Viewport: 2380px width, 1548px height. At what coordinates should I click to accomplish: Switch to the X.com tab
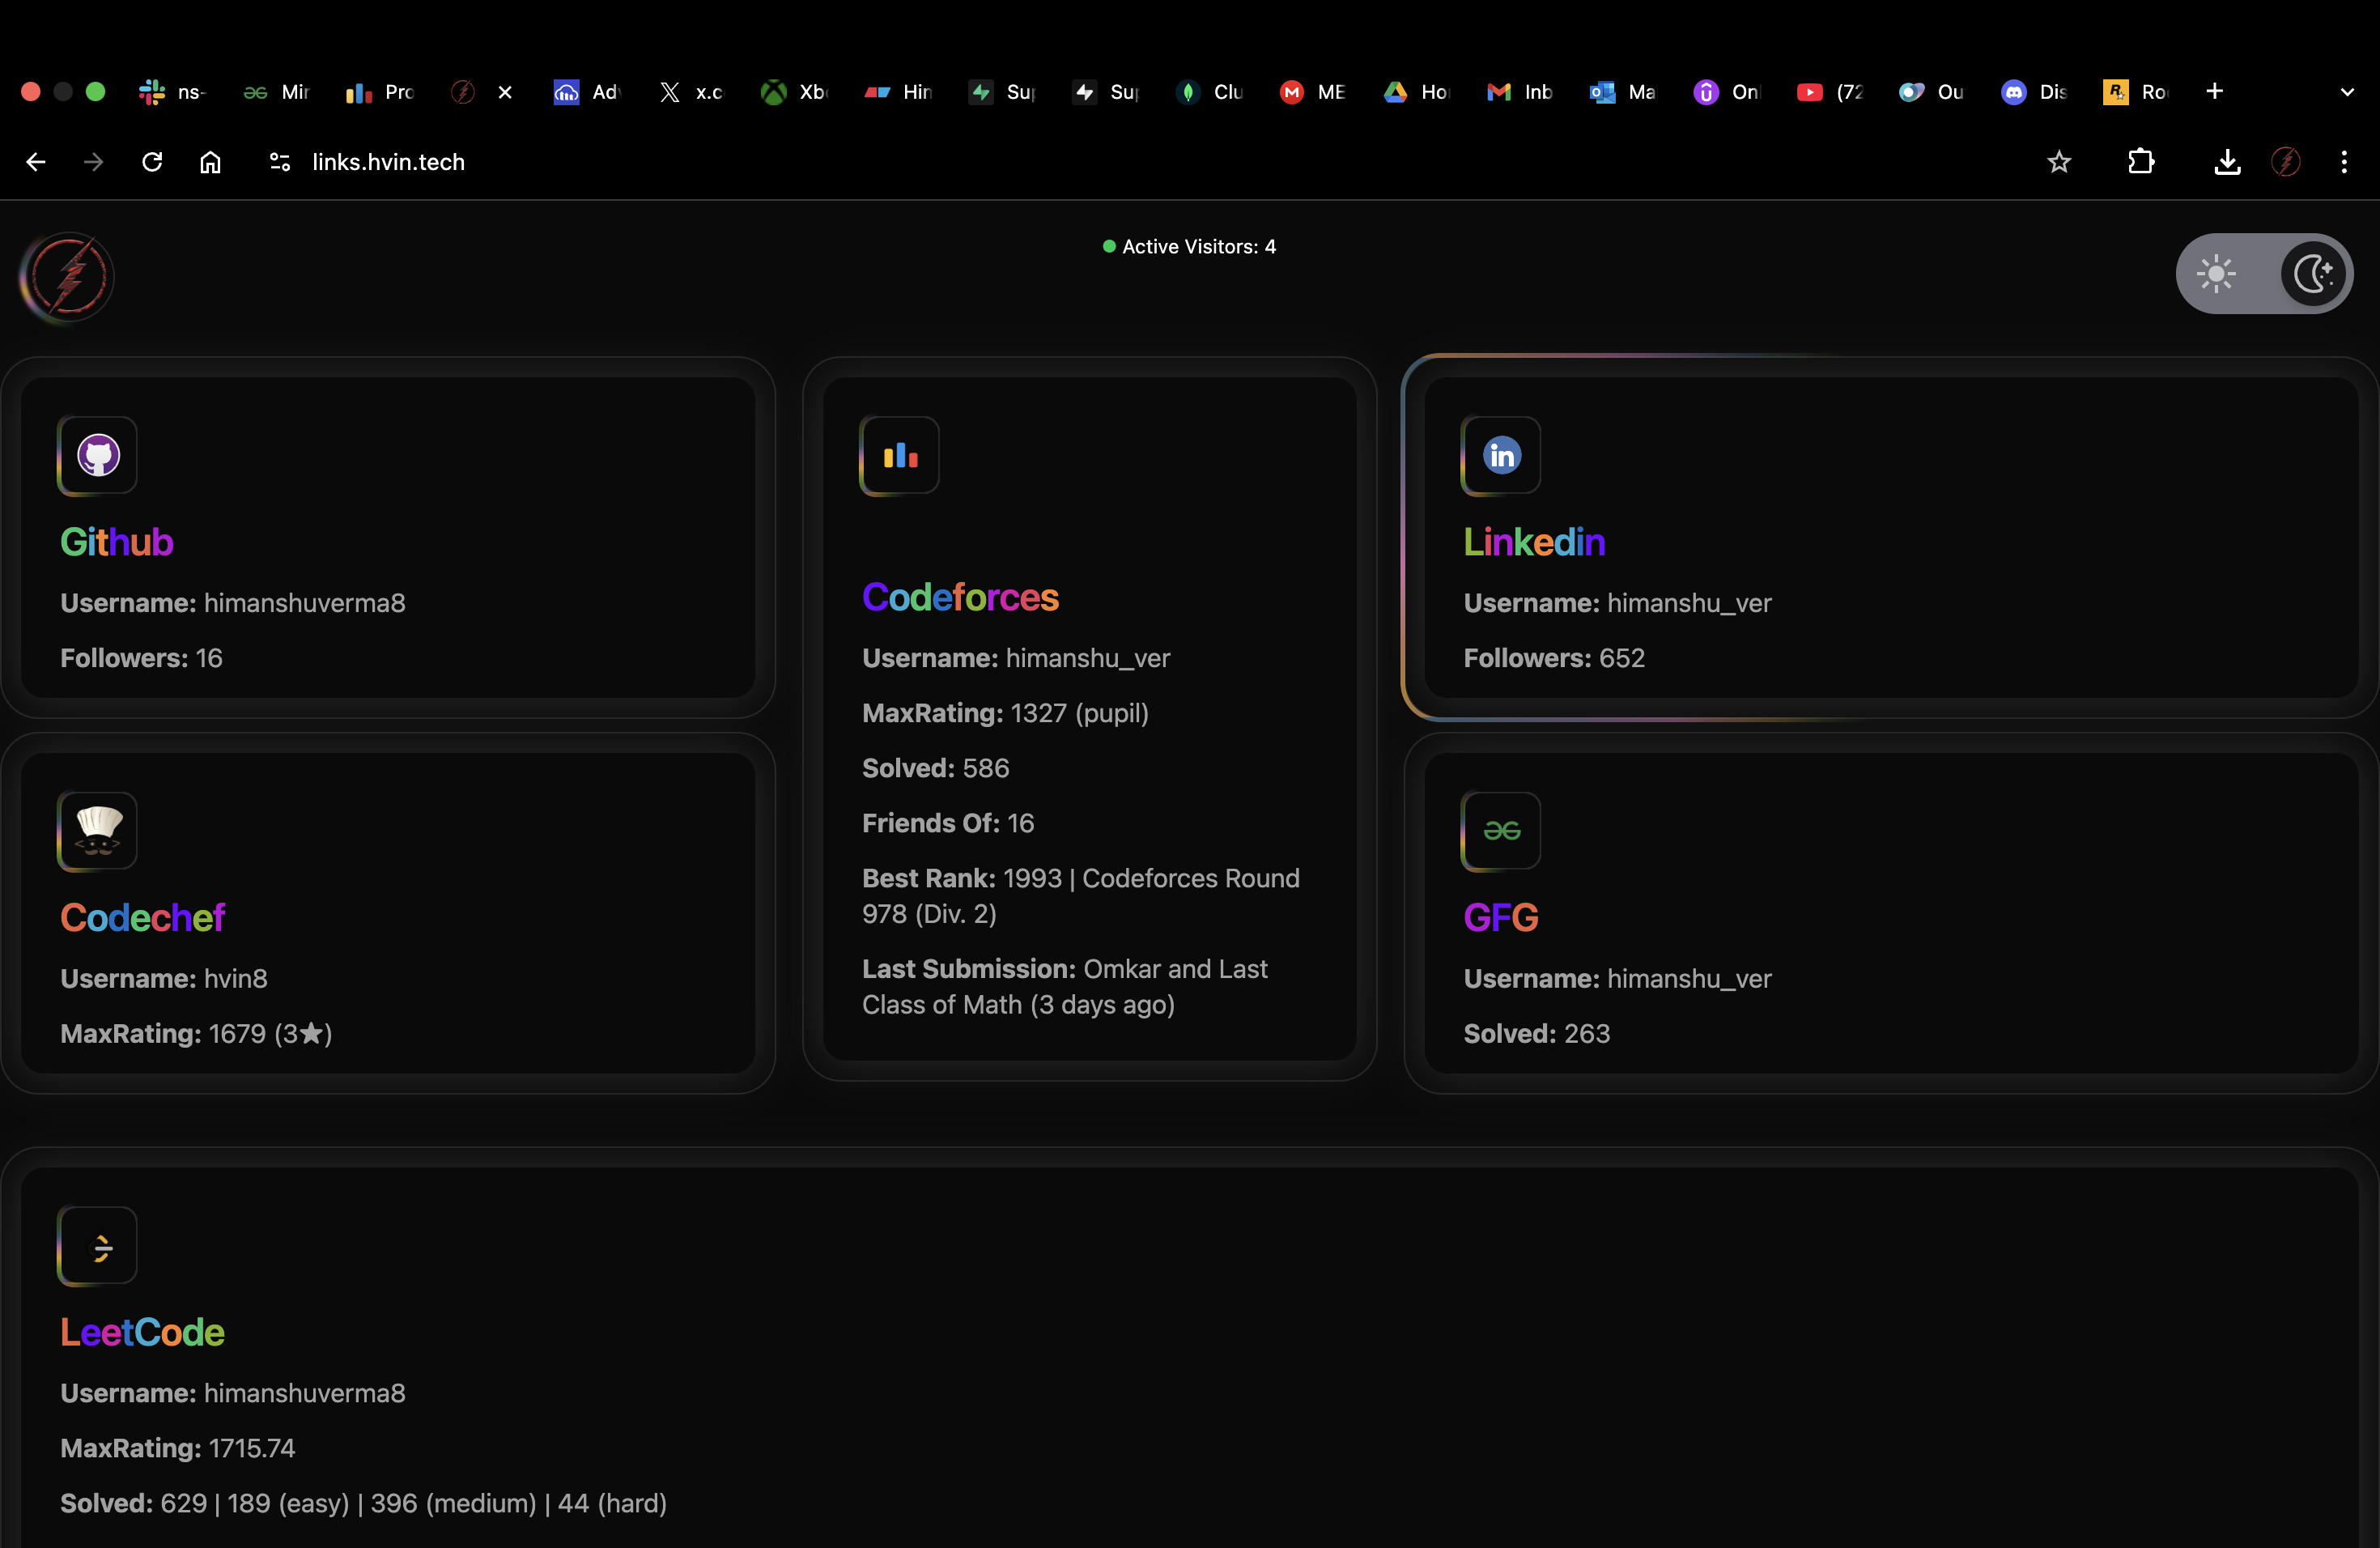[691, 92]
